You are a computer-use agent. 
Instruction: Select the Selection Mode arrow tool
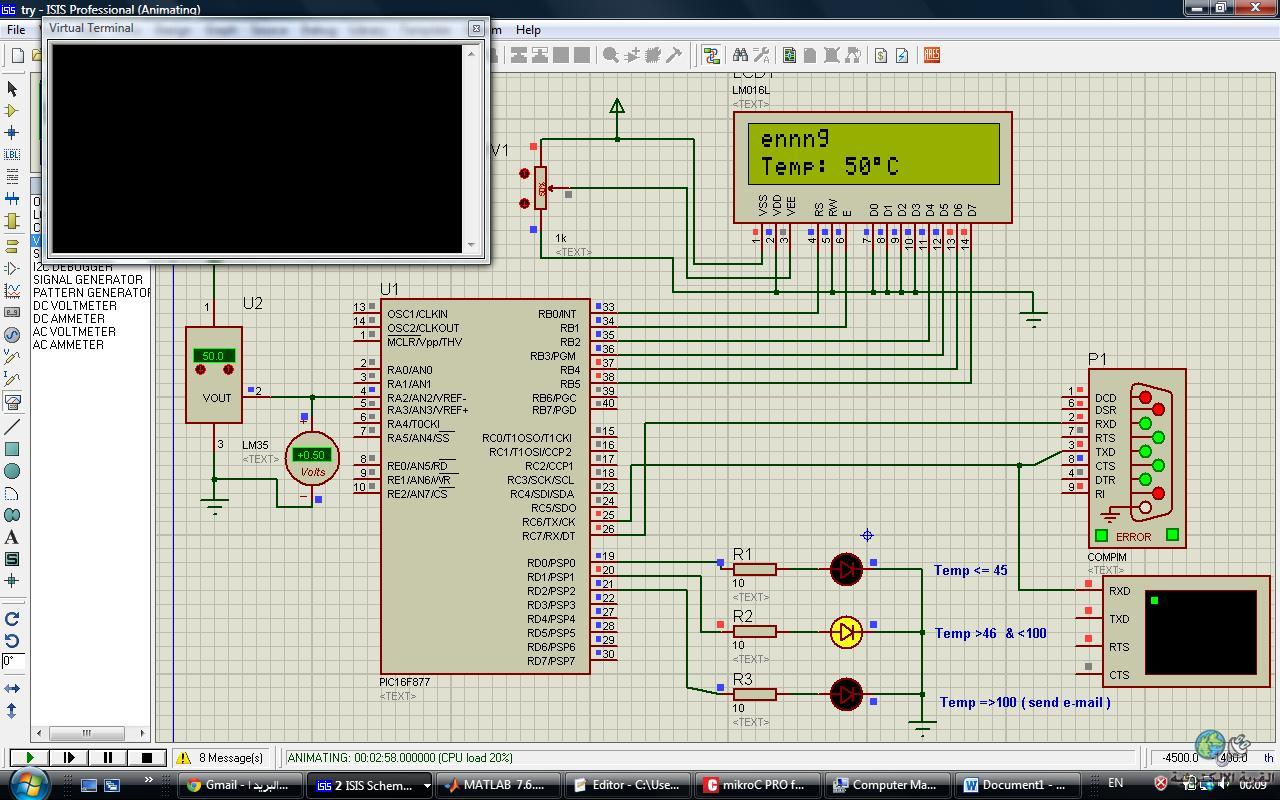click(x=12, y=89)
